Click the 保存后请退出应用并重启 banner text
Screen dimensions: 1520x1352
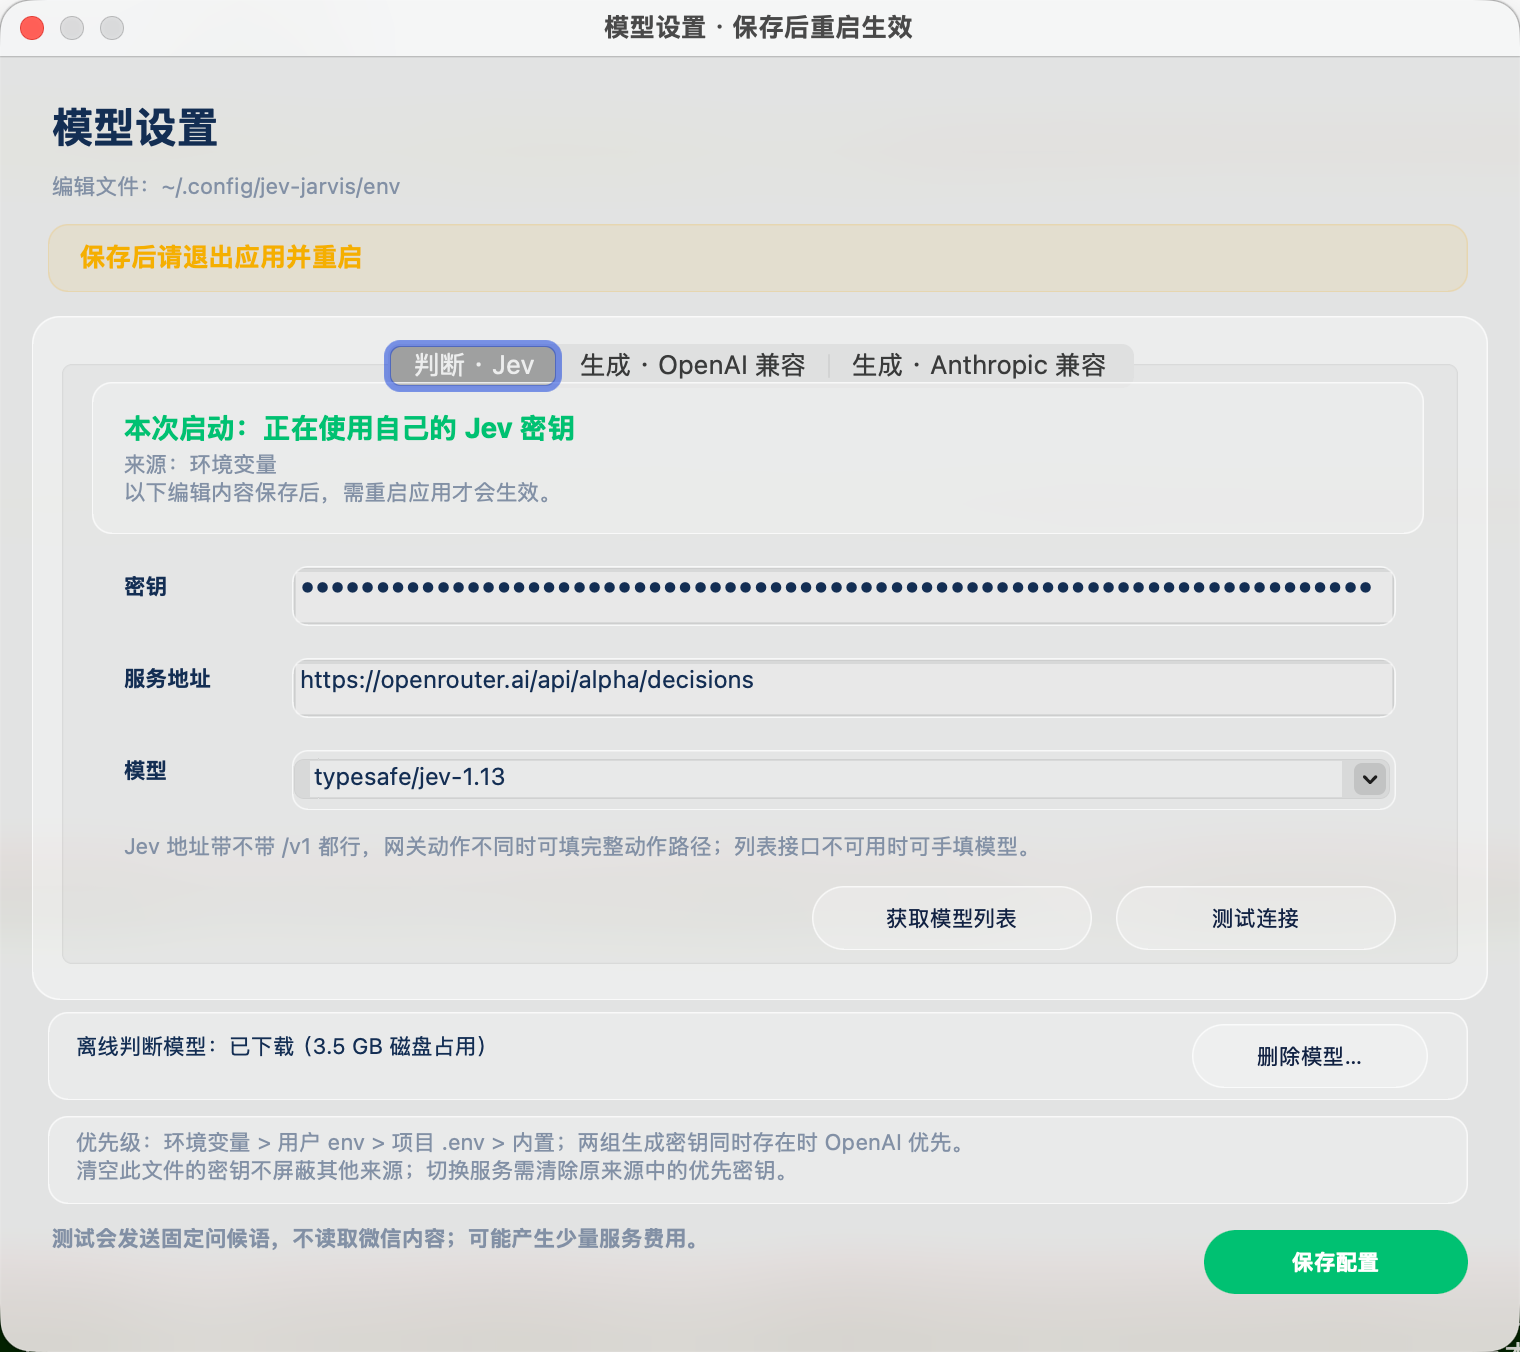coord(221,258)
